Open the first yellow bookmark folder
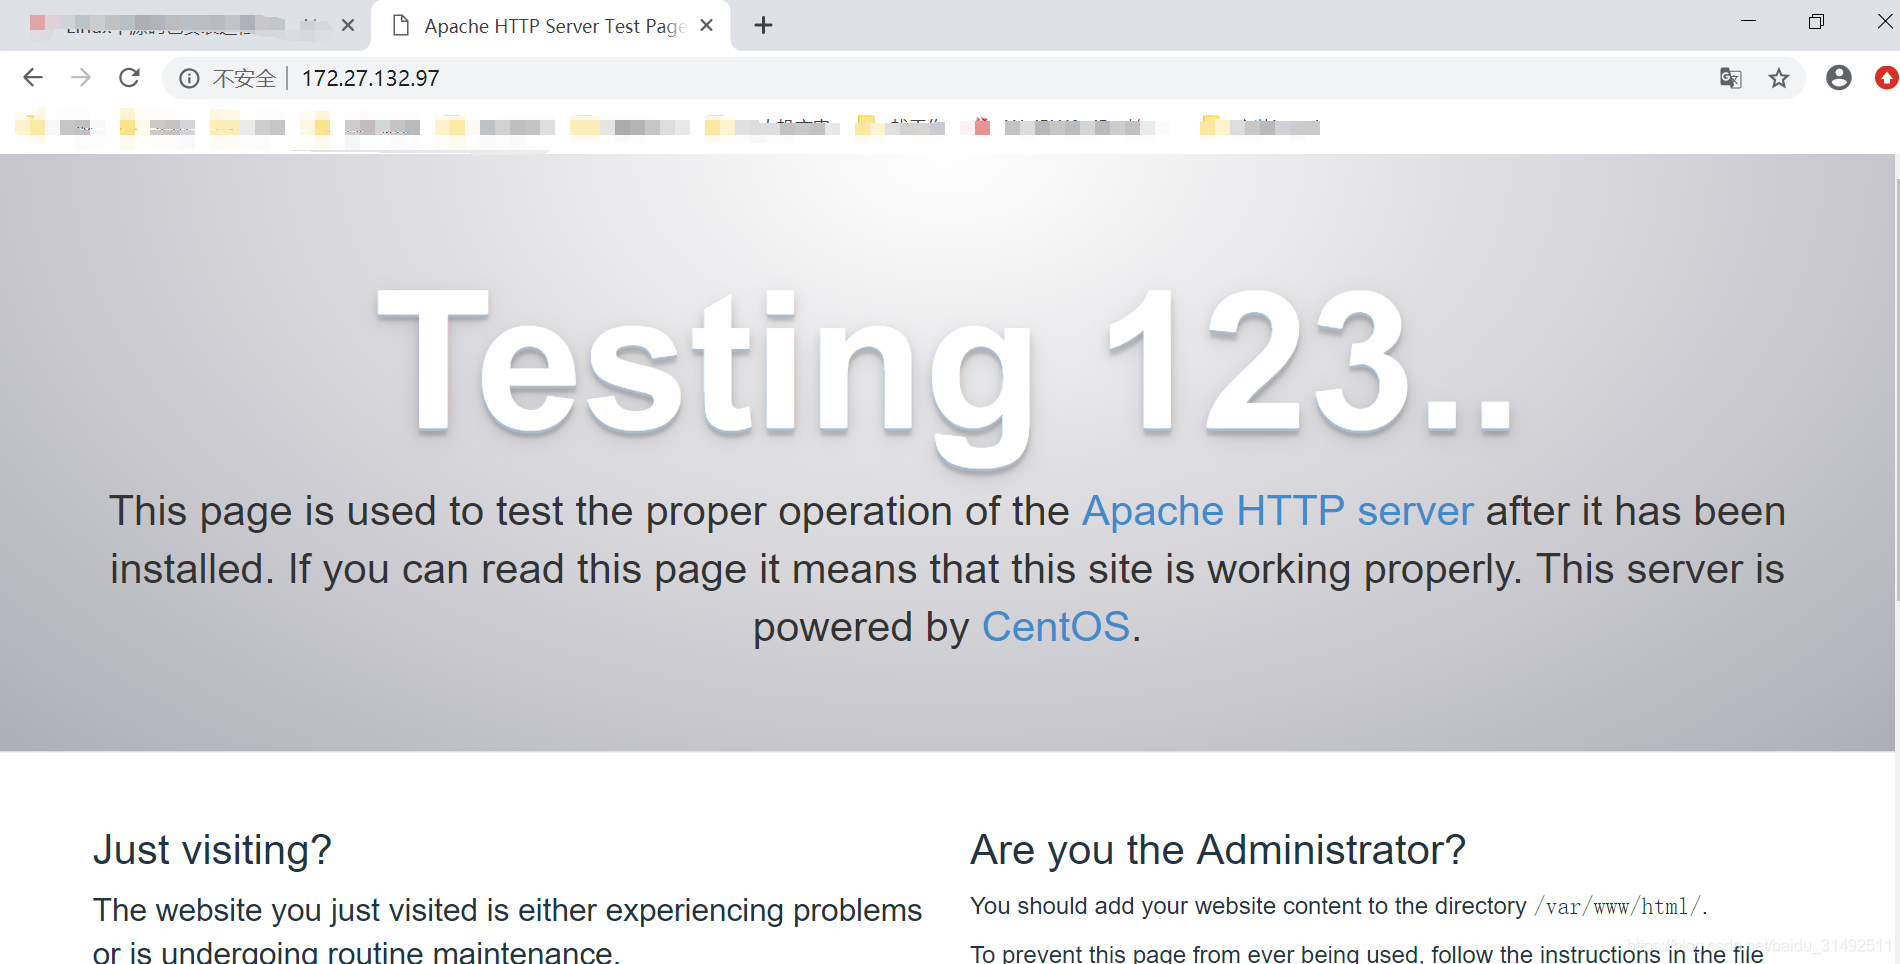Image resolution: width=1900 pixels, height=964 pixels. pyautogui.click(x=31, y=126)
